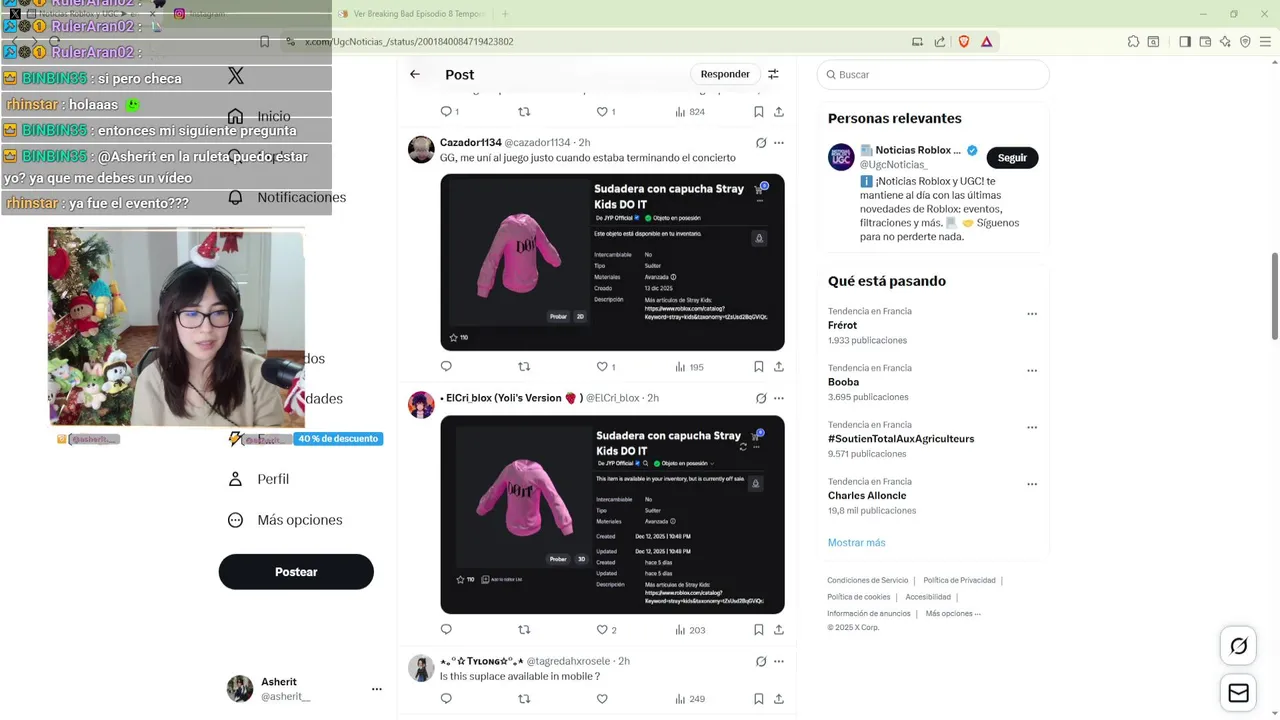This screenshot has height=720, width=1280.
Task: Share Cazador1134's post
Action: pos(779,367)
